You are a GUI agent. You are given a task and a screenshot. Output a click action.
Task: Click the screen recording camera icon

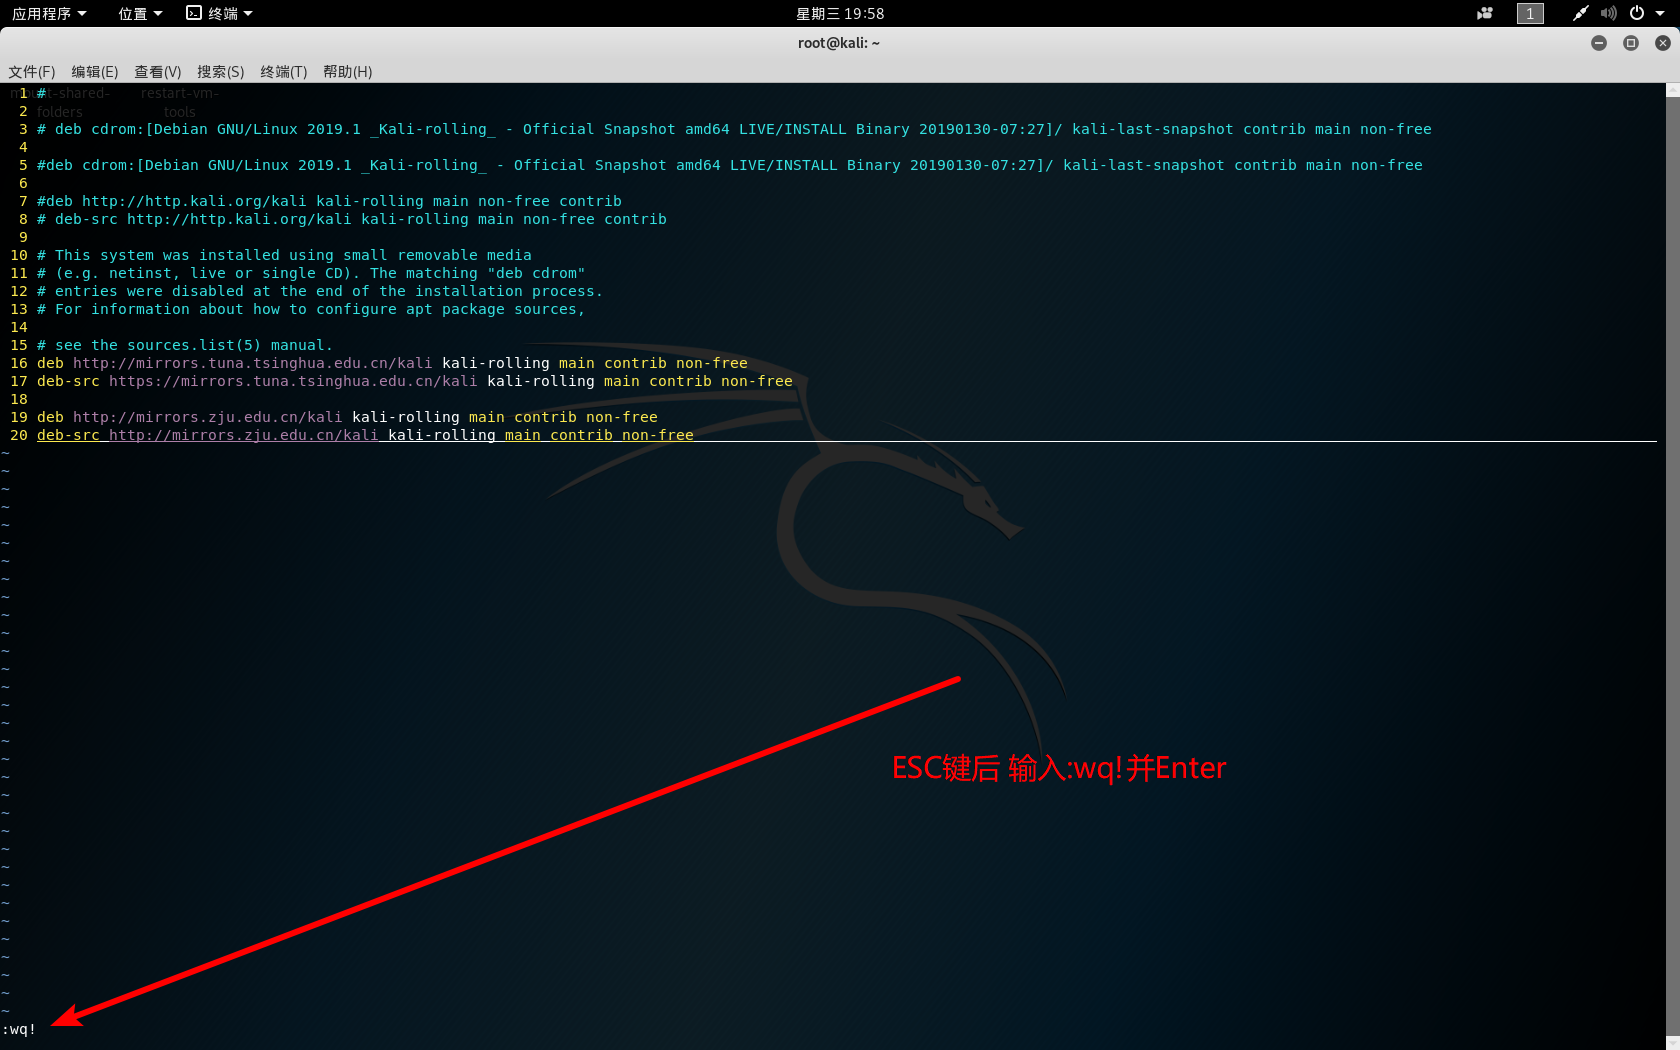[x=1485, y=13]
